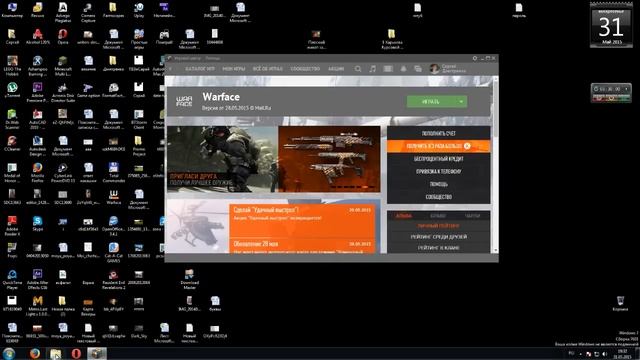Open the notifications bell icon
The height and width of the screenshot is (360, 640).
(403, 69)
